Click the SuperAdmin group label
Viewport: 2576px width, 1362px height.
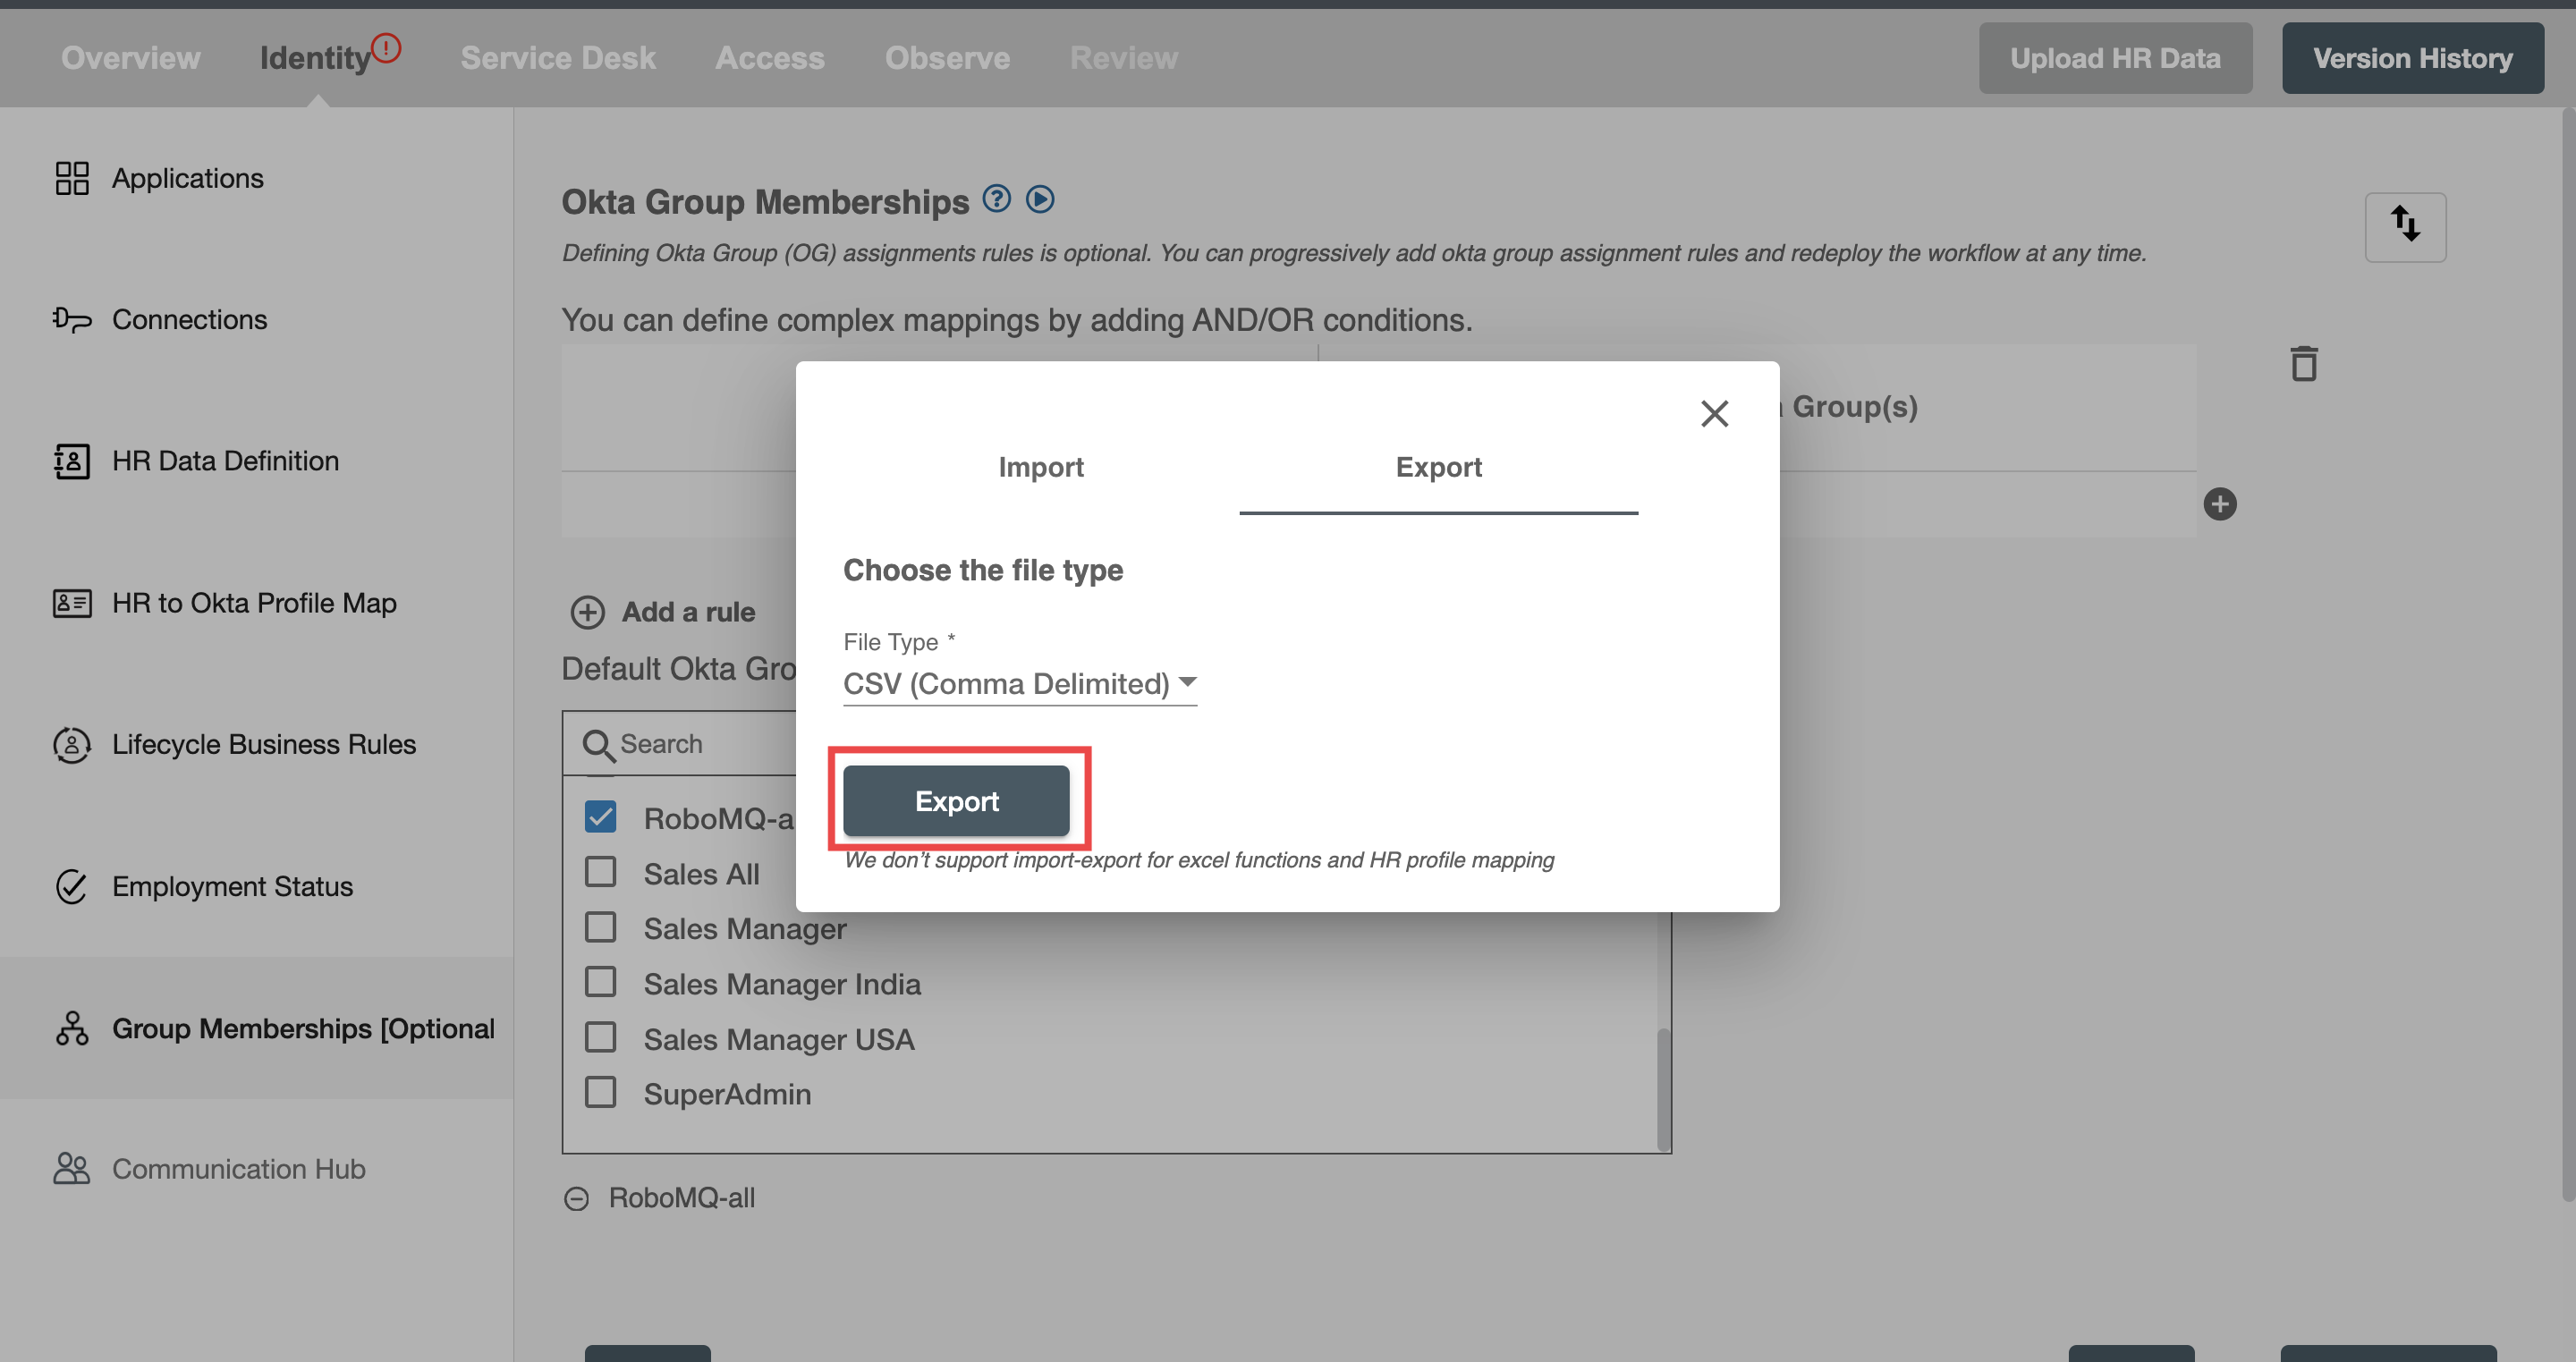coord(727,1094)
